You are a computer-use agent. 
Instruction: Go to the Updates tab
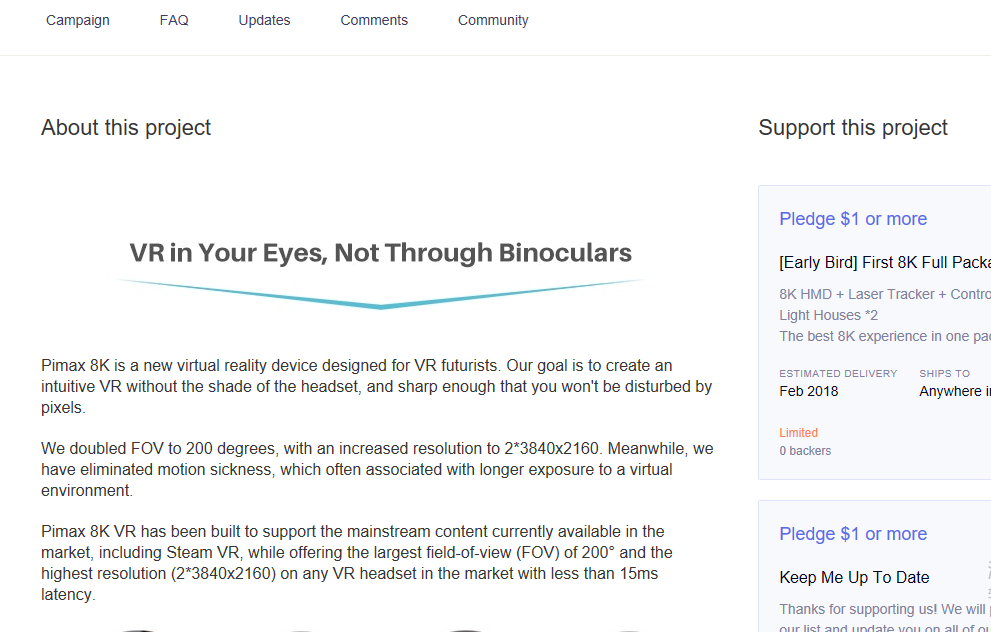coord(264,20)
